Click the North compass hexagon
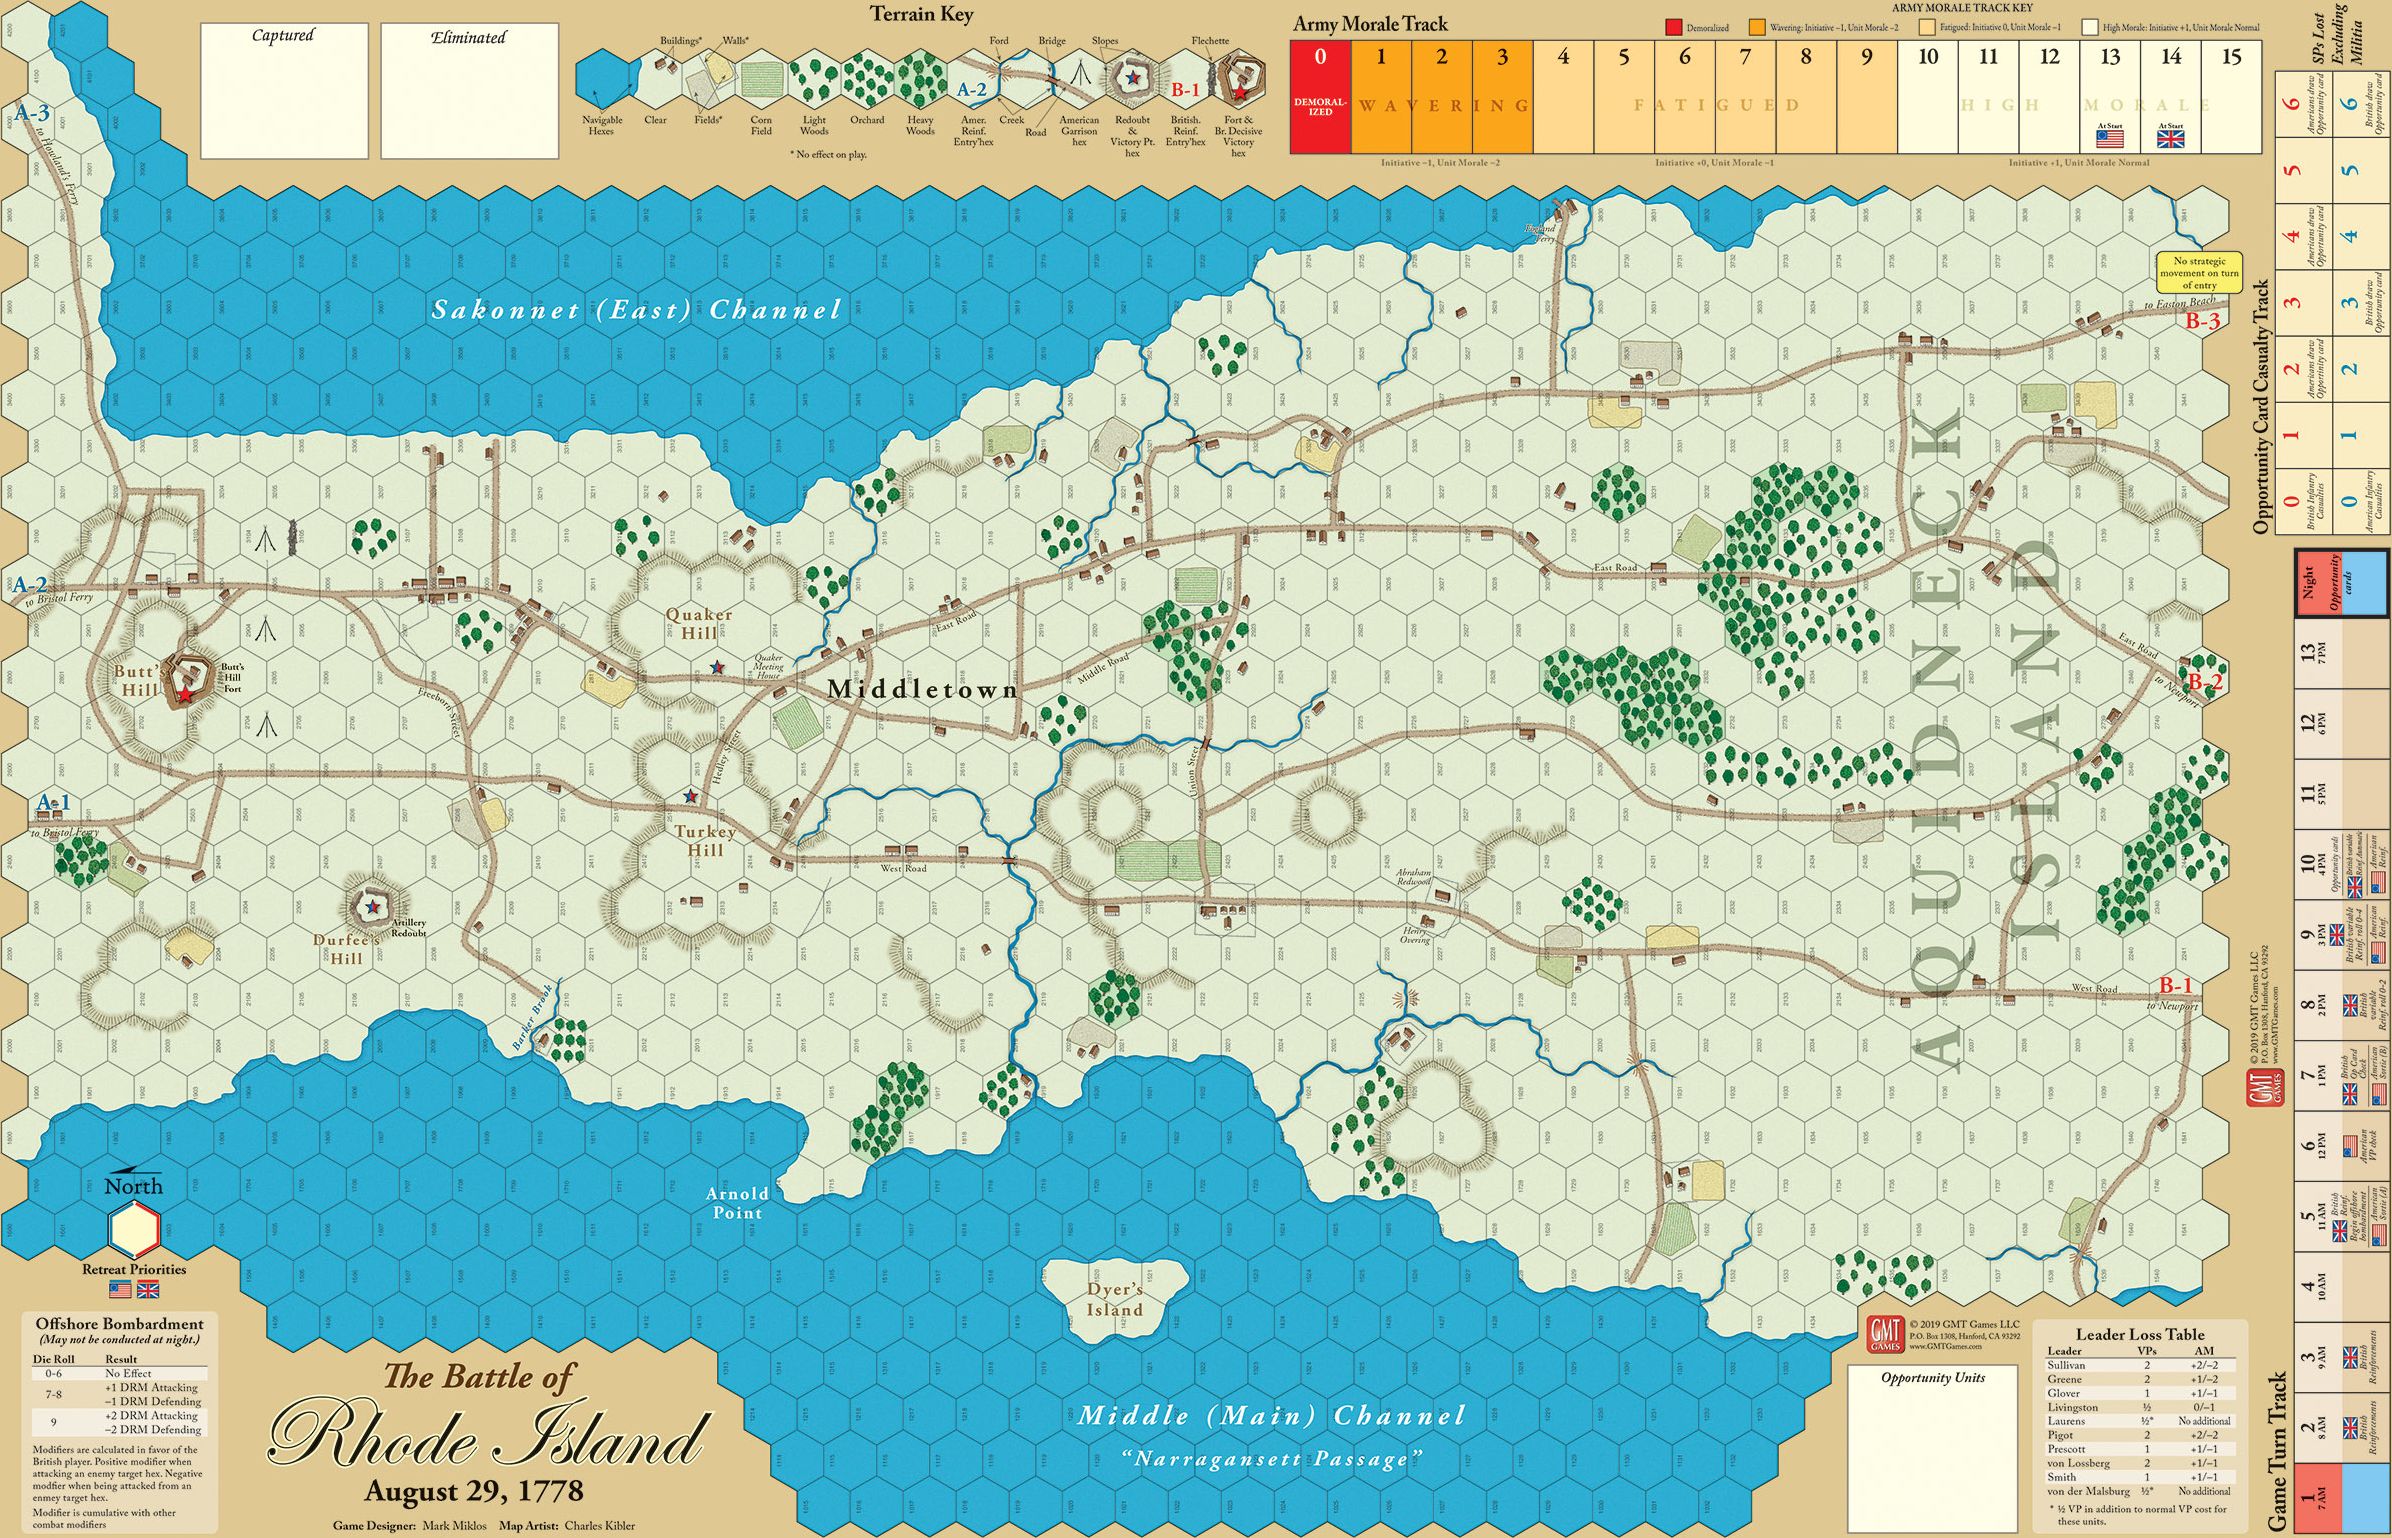 [x=134, y=1229]
